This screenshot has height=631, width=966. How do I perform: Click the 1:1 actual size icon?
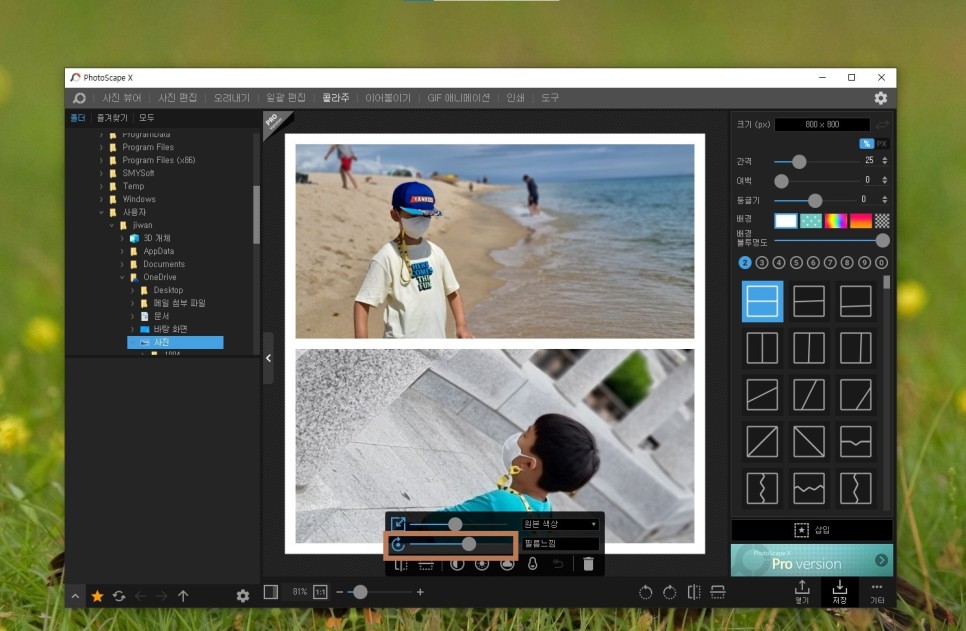(x=320, y=592)
